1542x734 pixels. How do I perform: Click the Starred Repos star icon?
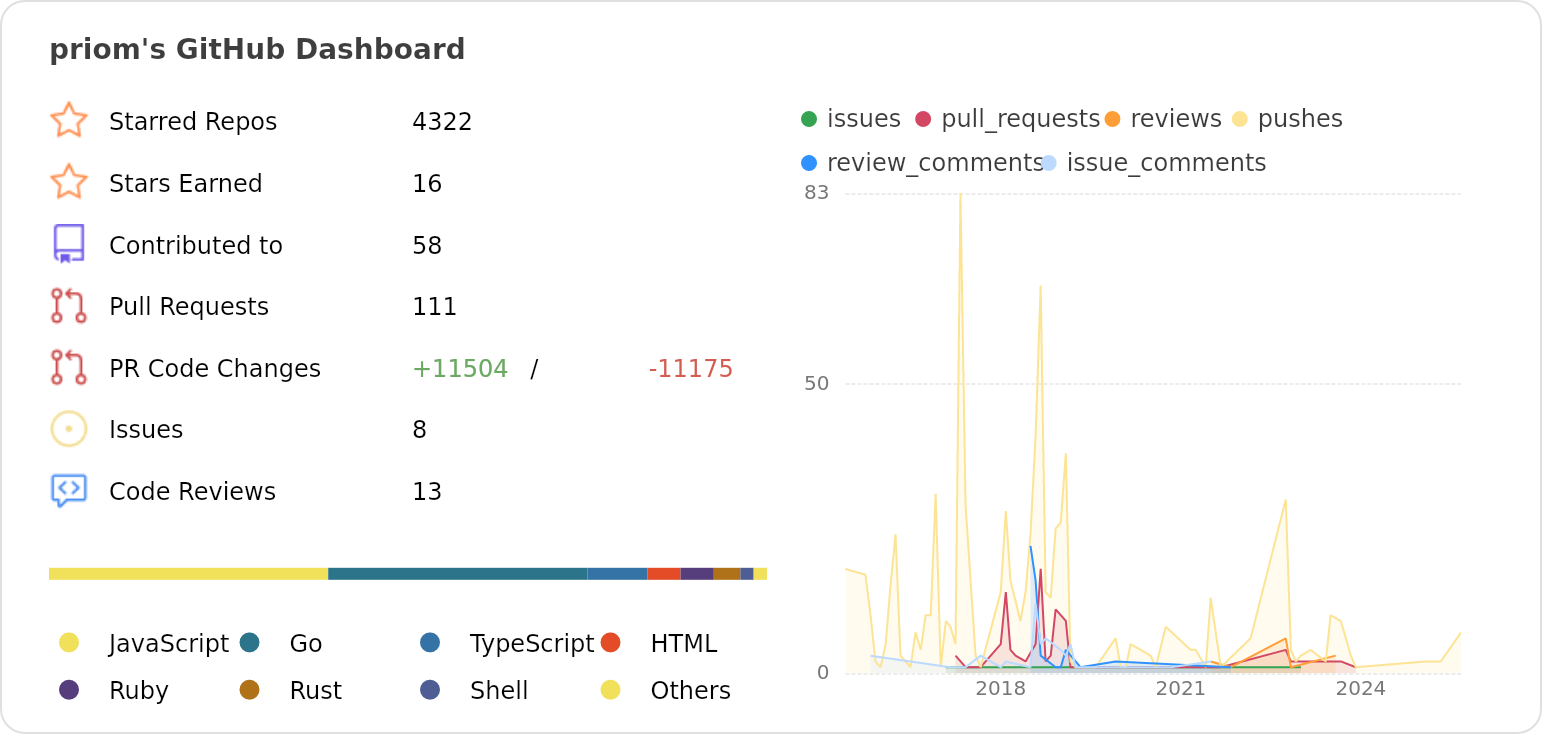pos(68,120)
